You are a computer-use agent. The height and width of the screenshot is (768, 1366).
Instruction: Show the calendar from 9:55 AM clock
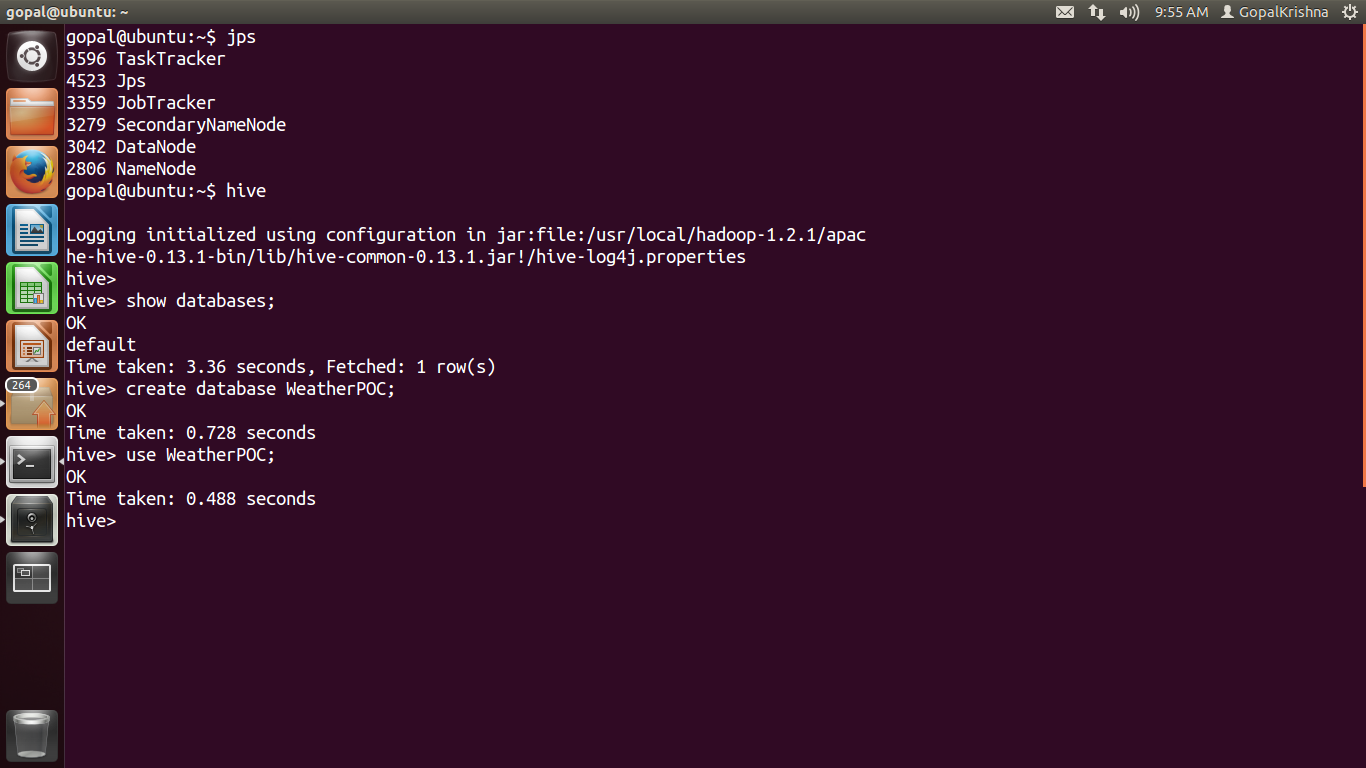(1181, 12)
